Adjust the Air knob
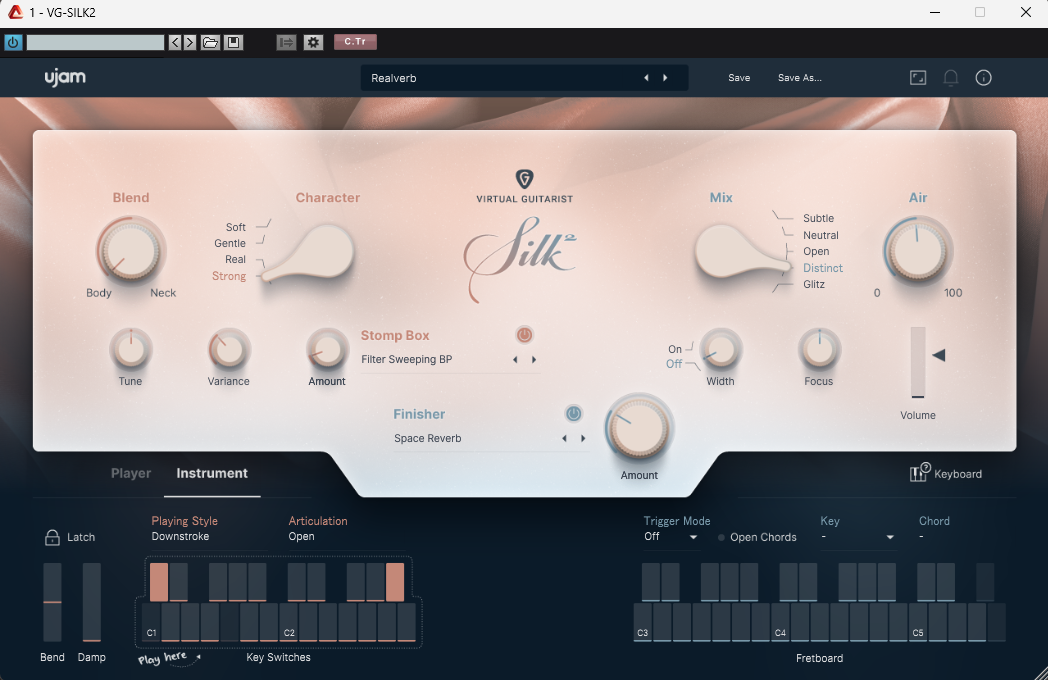 pyautogui.click(x=918, y=251)
